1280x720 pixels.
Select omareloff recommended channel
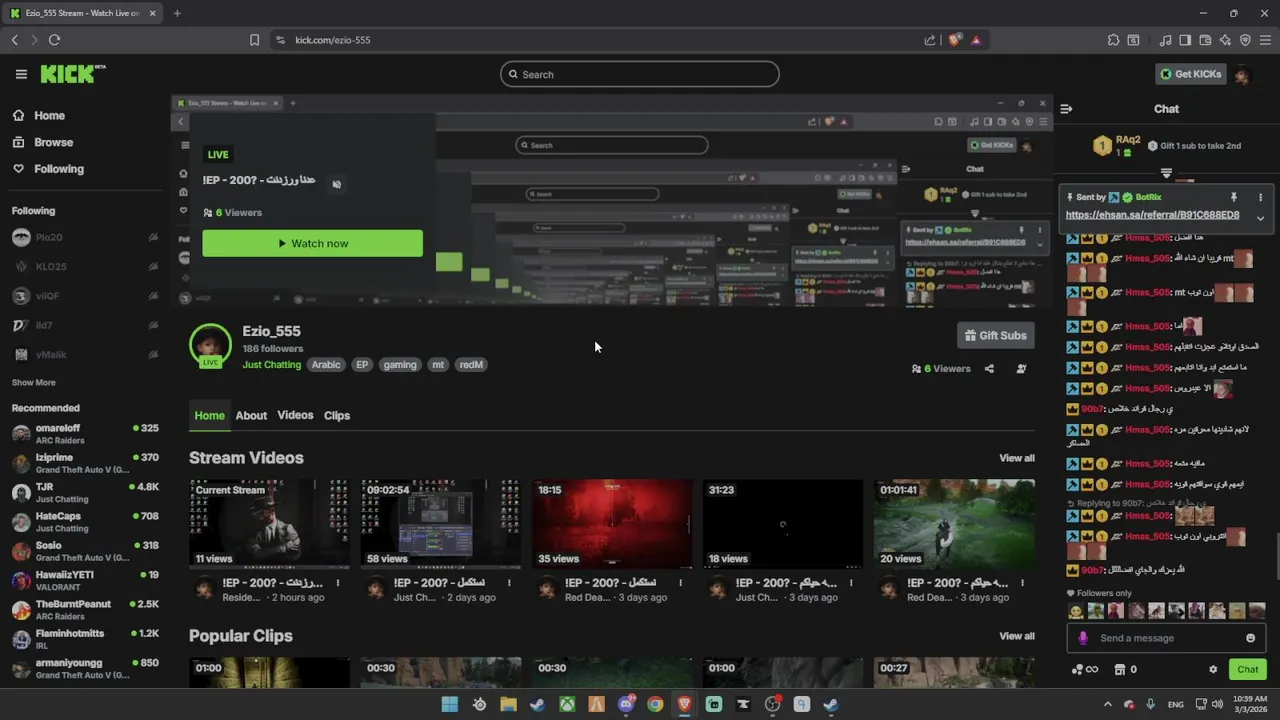tap(85, 434)
